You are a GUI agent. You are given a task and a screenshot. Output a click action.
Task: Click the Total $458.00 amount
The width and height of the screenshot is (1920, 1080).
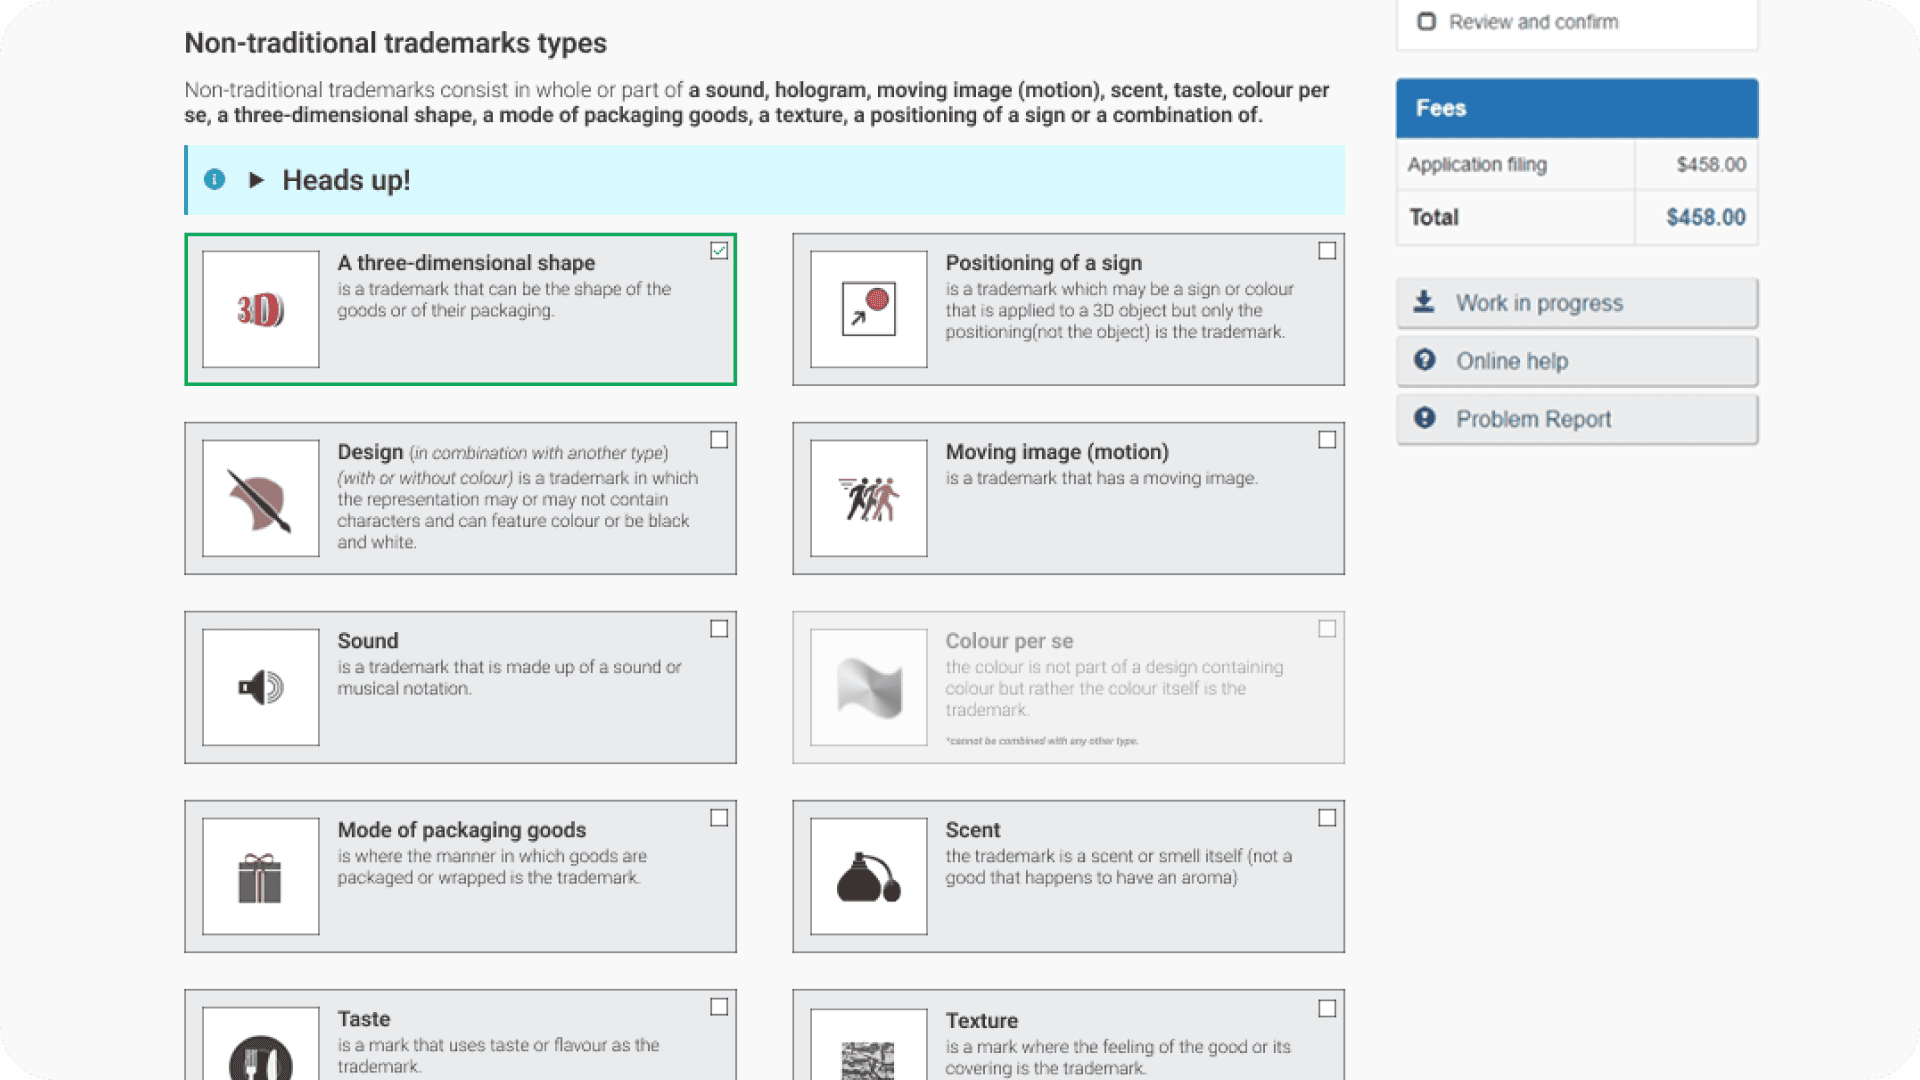(1705, 218)
